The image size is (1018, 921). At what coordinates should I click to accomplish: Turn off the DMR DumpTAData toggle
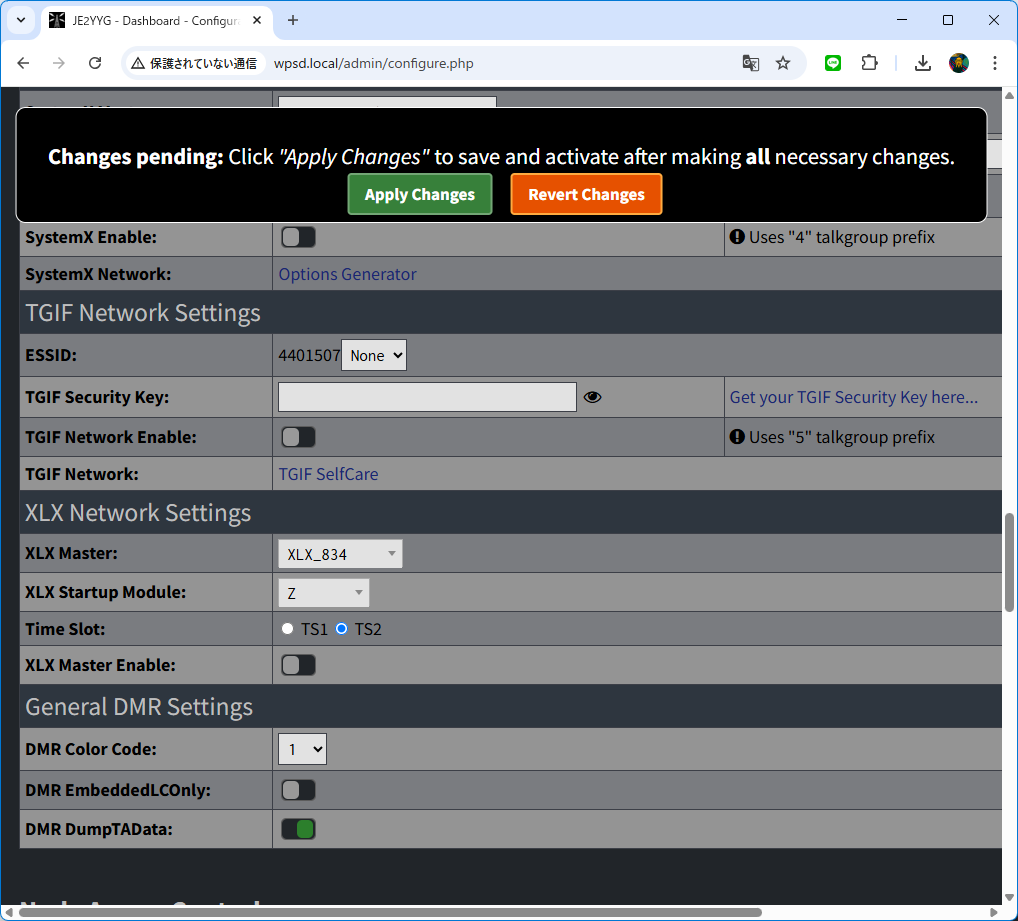[x=298, y=829]
